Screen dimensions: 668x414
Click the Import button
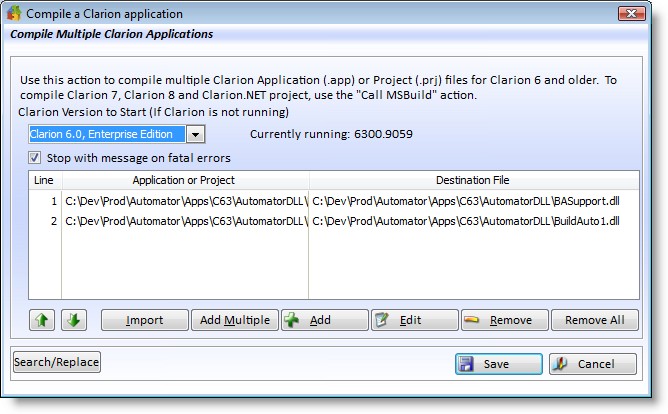tap(144, 320)
